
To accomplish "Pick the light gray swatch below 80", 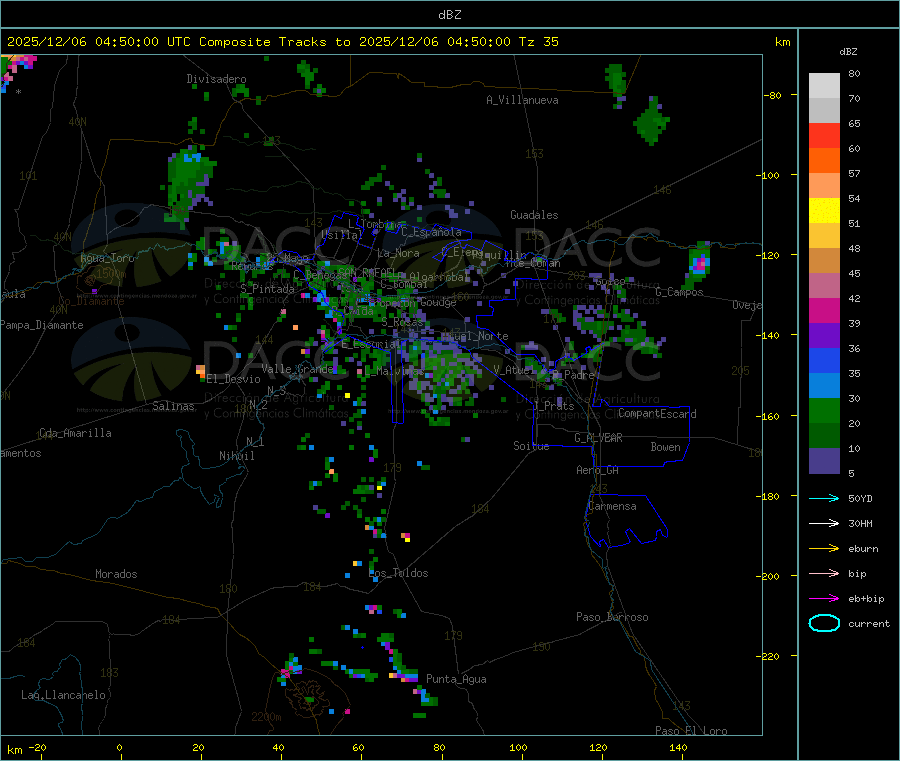I will [x=824, y=86].
